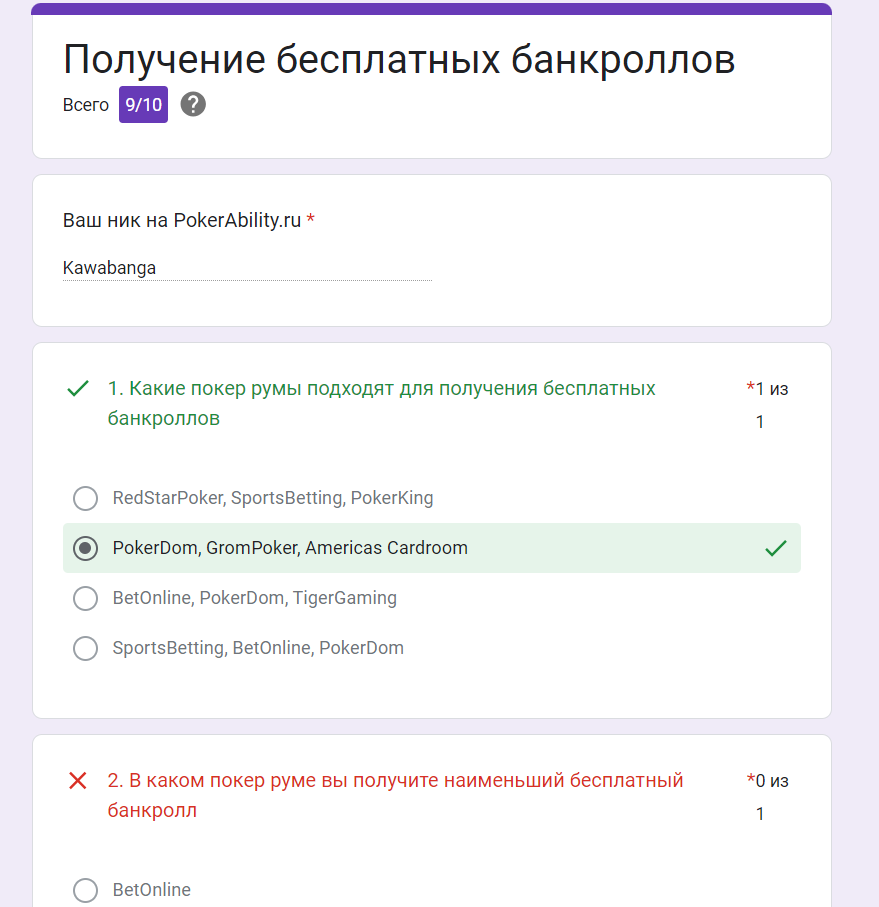Click the form title Получение бесплатных банкроллов
Screen dimensions: 879x907
coord(399,60)
